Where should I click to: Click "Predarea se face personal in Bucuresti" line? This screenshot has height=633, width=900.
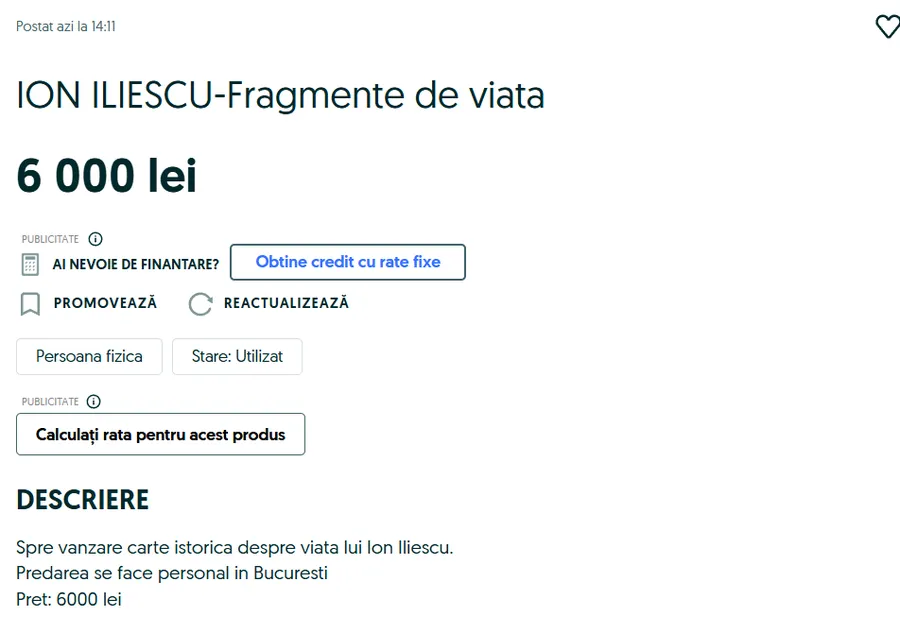coord(172,574)
